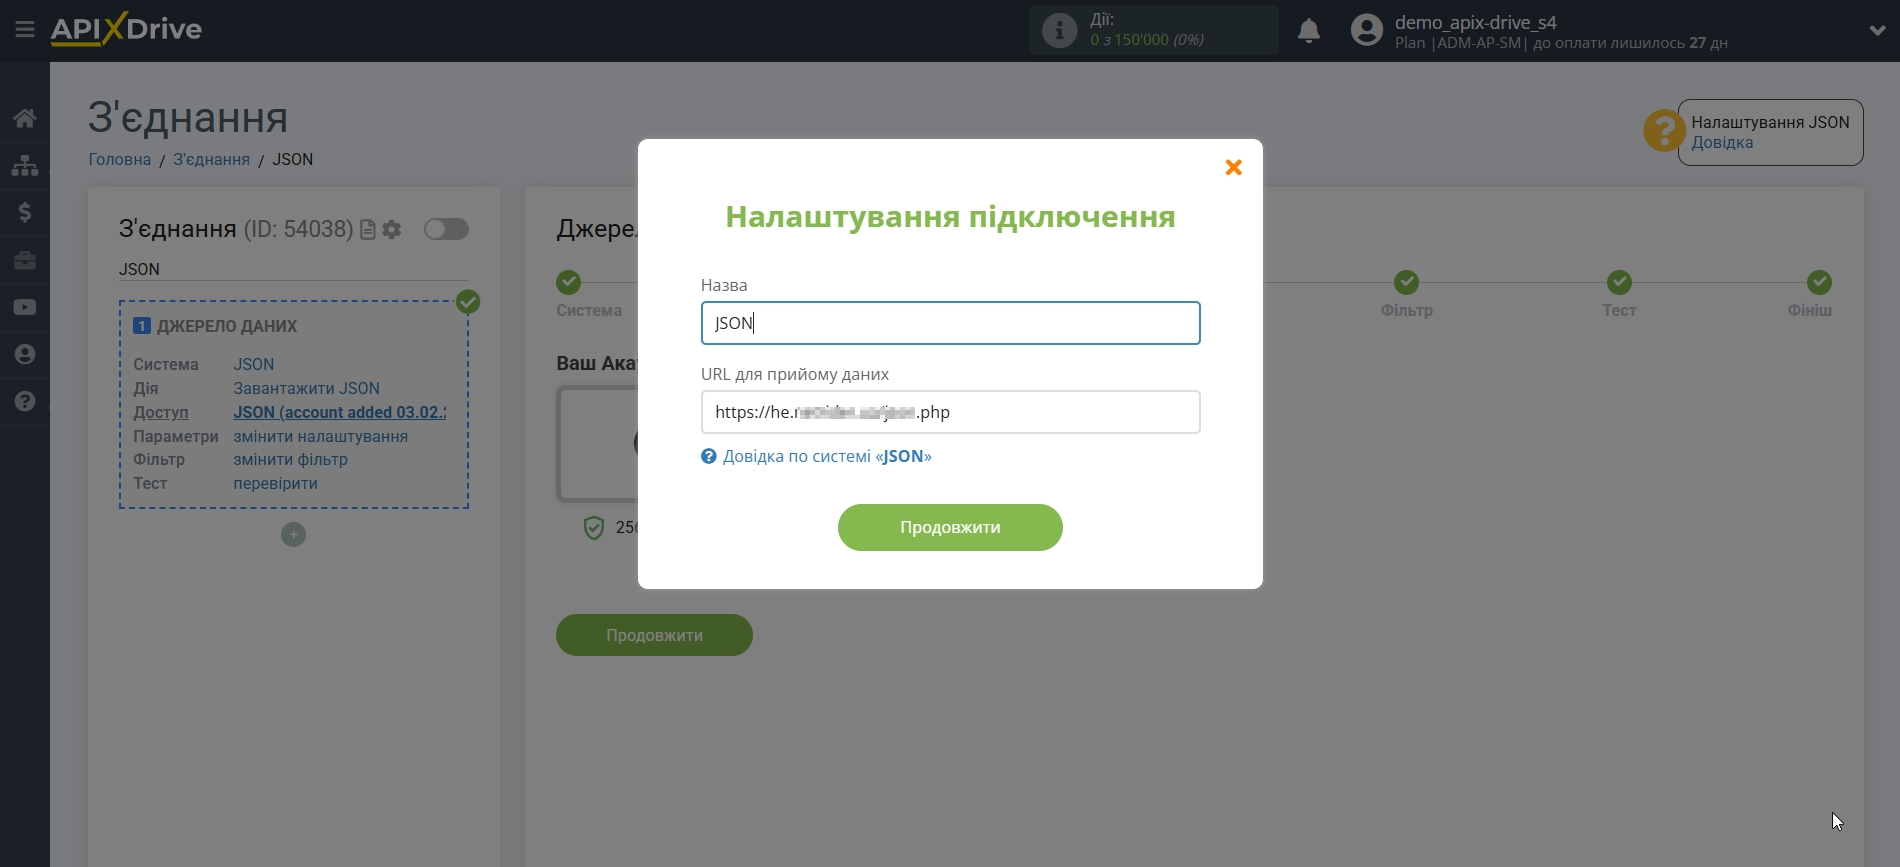Open the connections sitemap sidebar icon
Viewport: 1900px width, 867px height.
(x=25, y=165)
